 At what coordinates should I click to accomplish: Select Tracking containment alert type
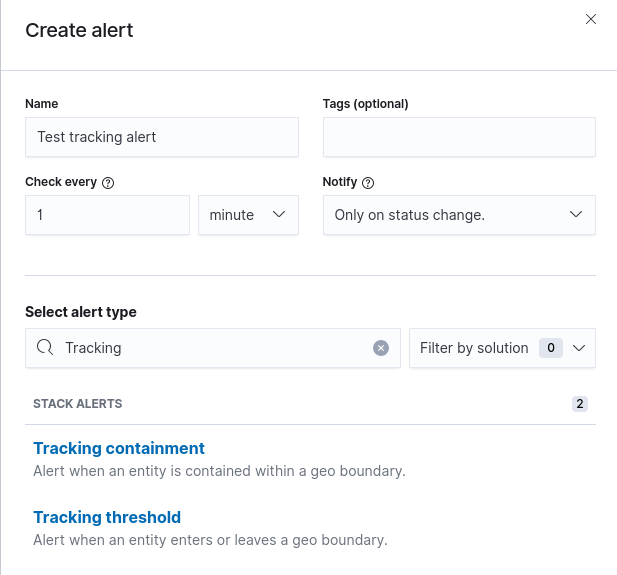click(x=119, y=448)
